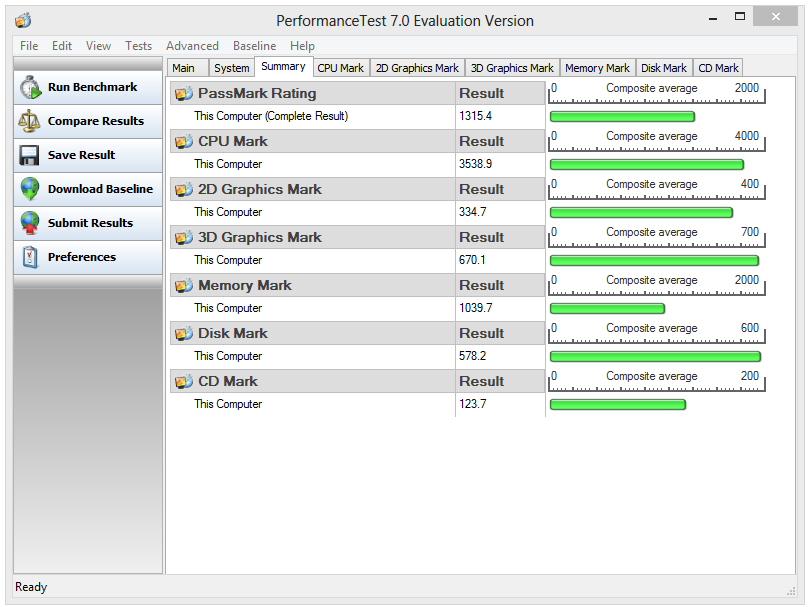Click the Disk Mark section icon
The image size is (808, 607).
[x=183, y=333]
